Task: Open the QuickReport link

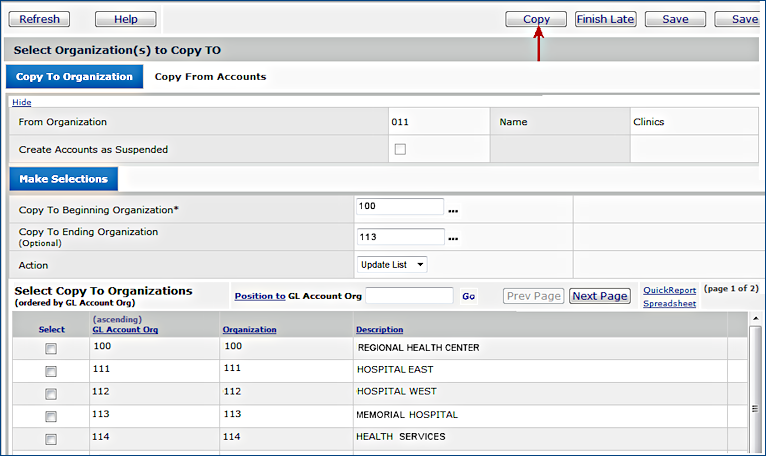Action: (669, 290)
